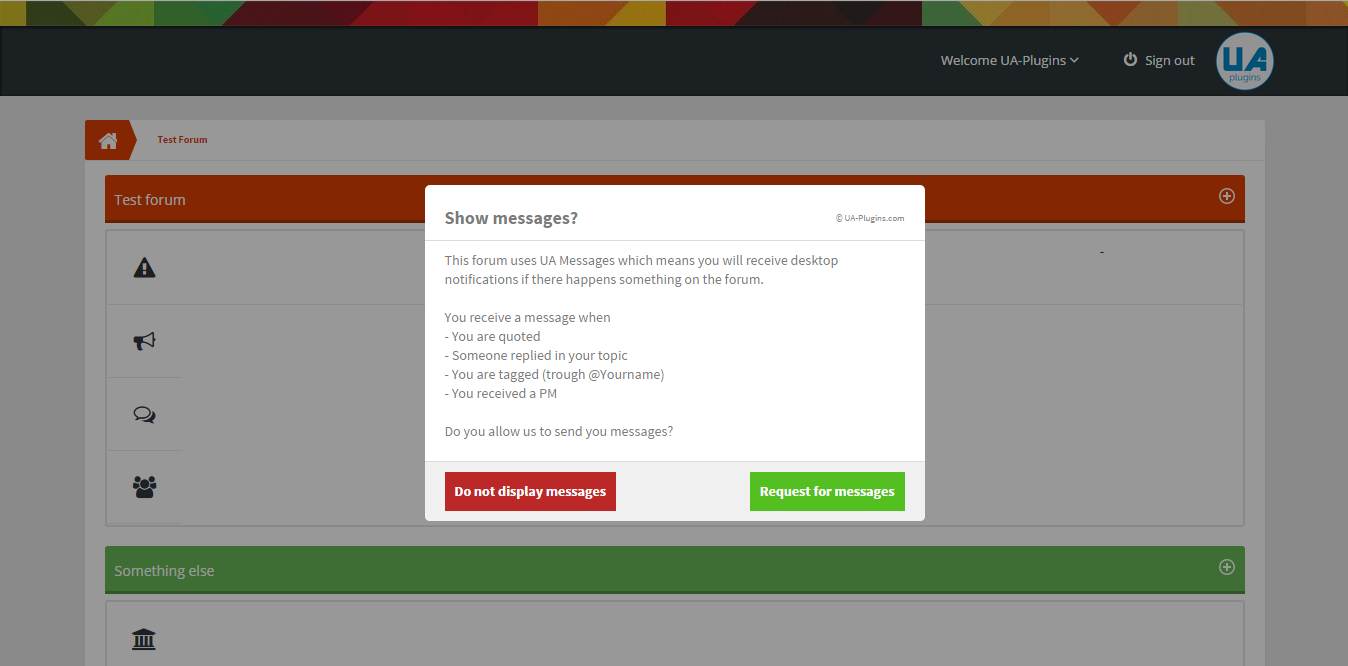Select the Test Forum breadcrumb item

(x=182, y=140)
